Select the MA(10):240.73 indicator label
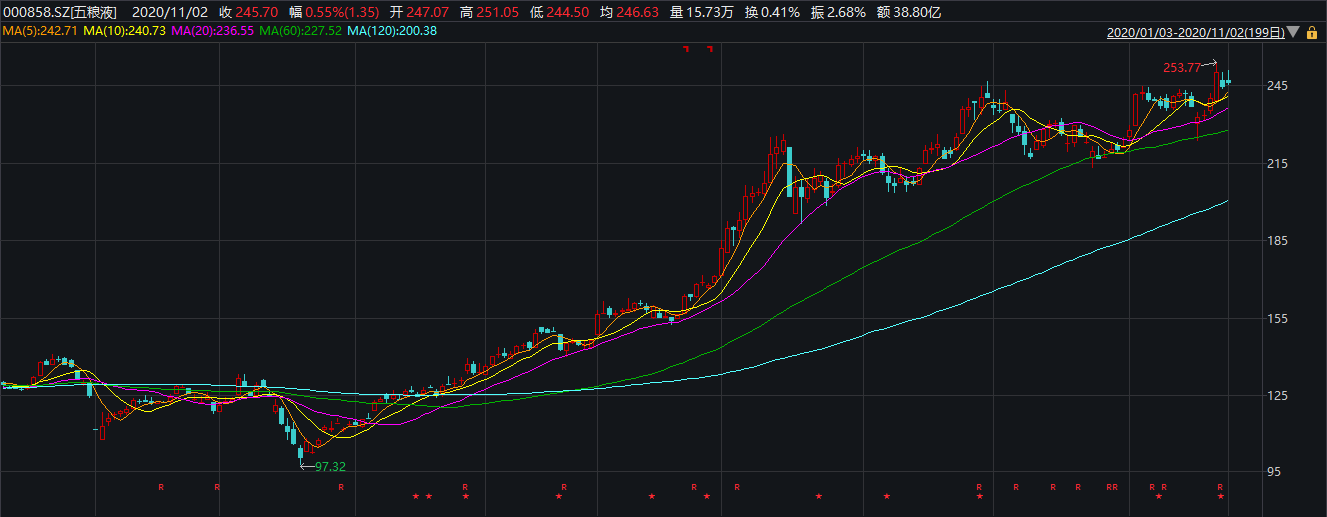 (x=124, y=31)
